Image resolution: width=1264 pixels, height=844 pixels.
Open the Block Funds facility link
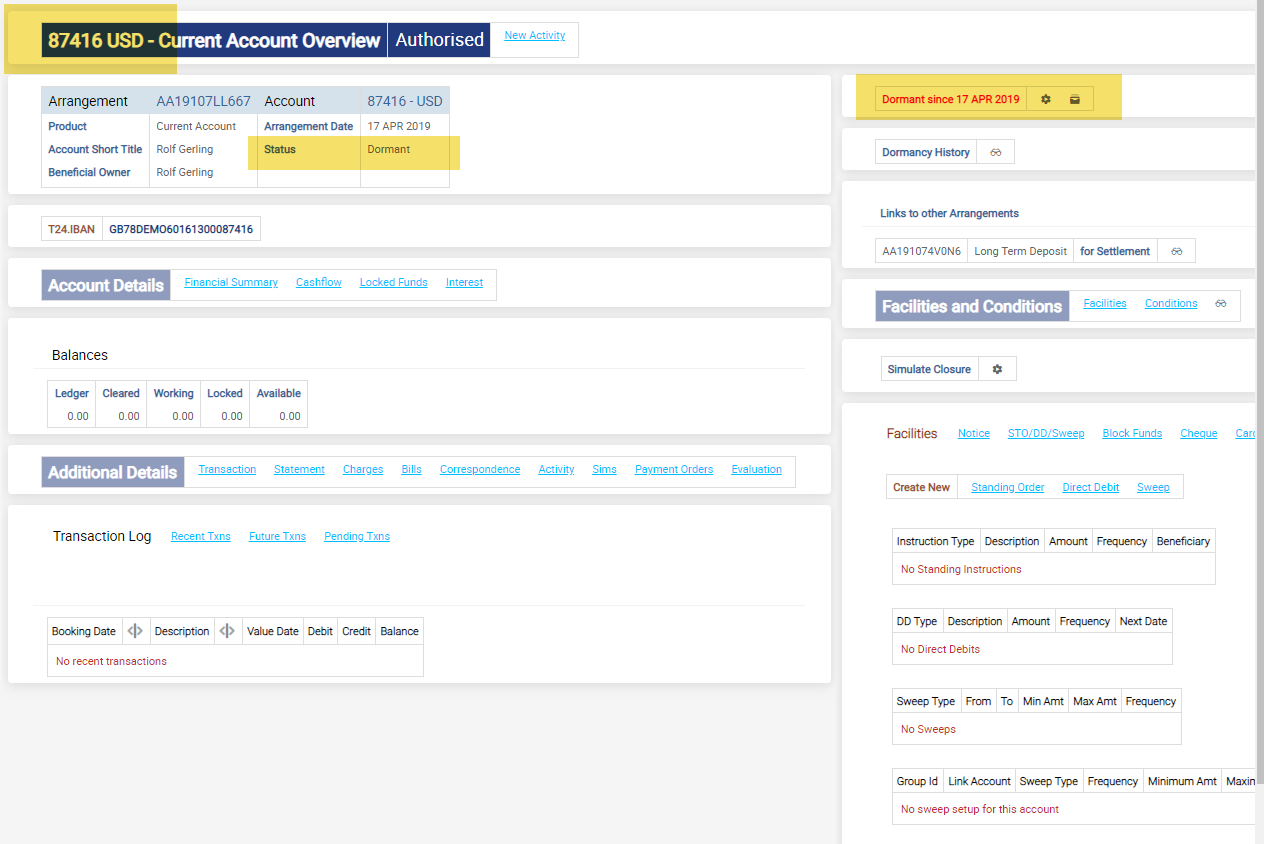point(1131,434)
